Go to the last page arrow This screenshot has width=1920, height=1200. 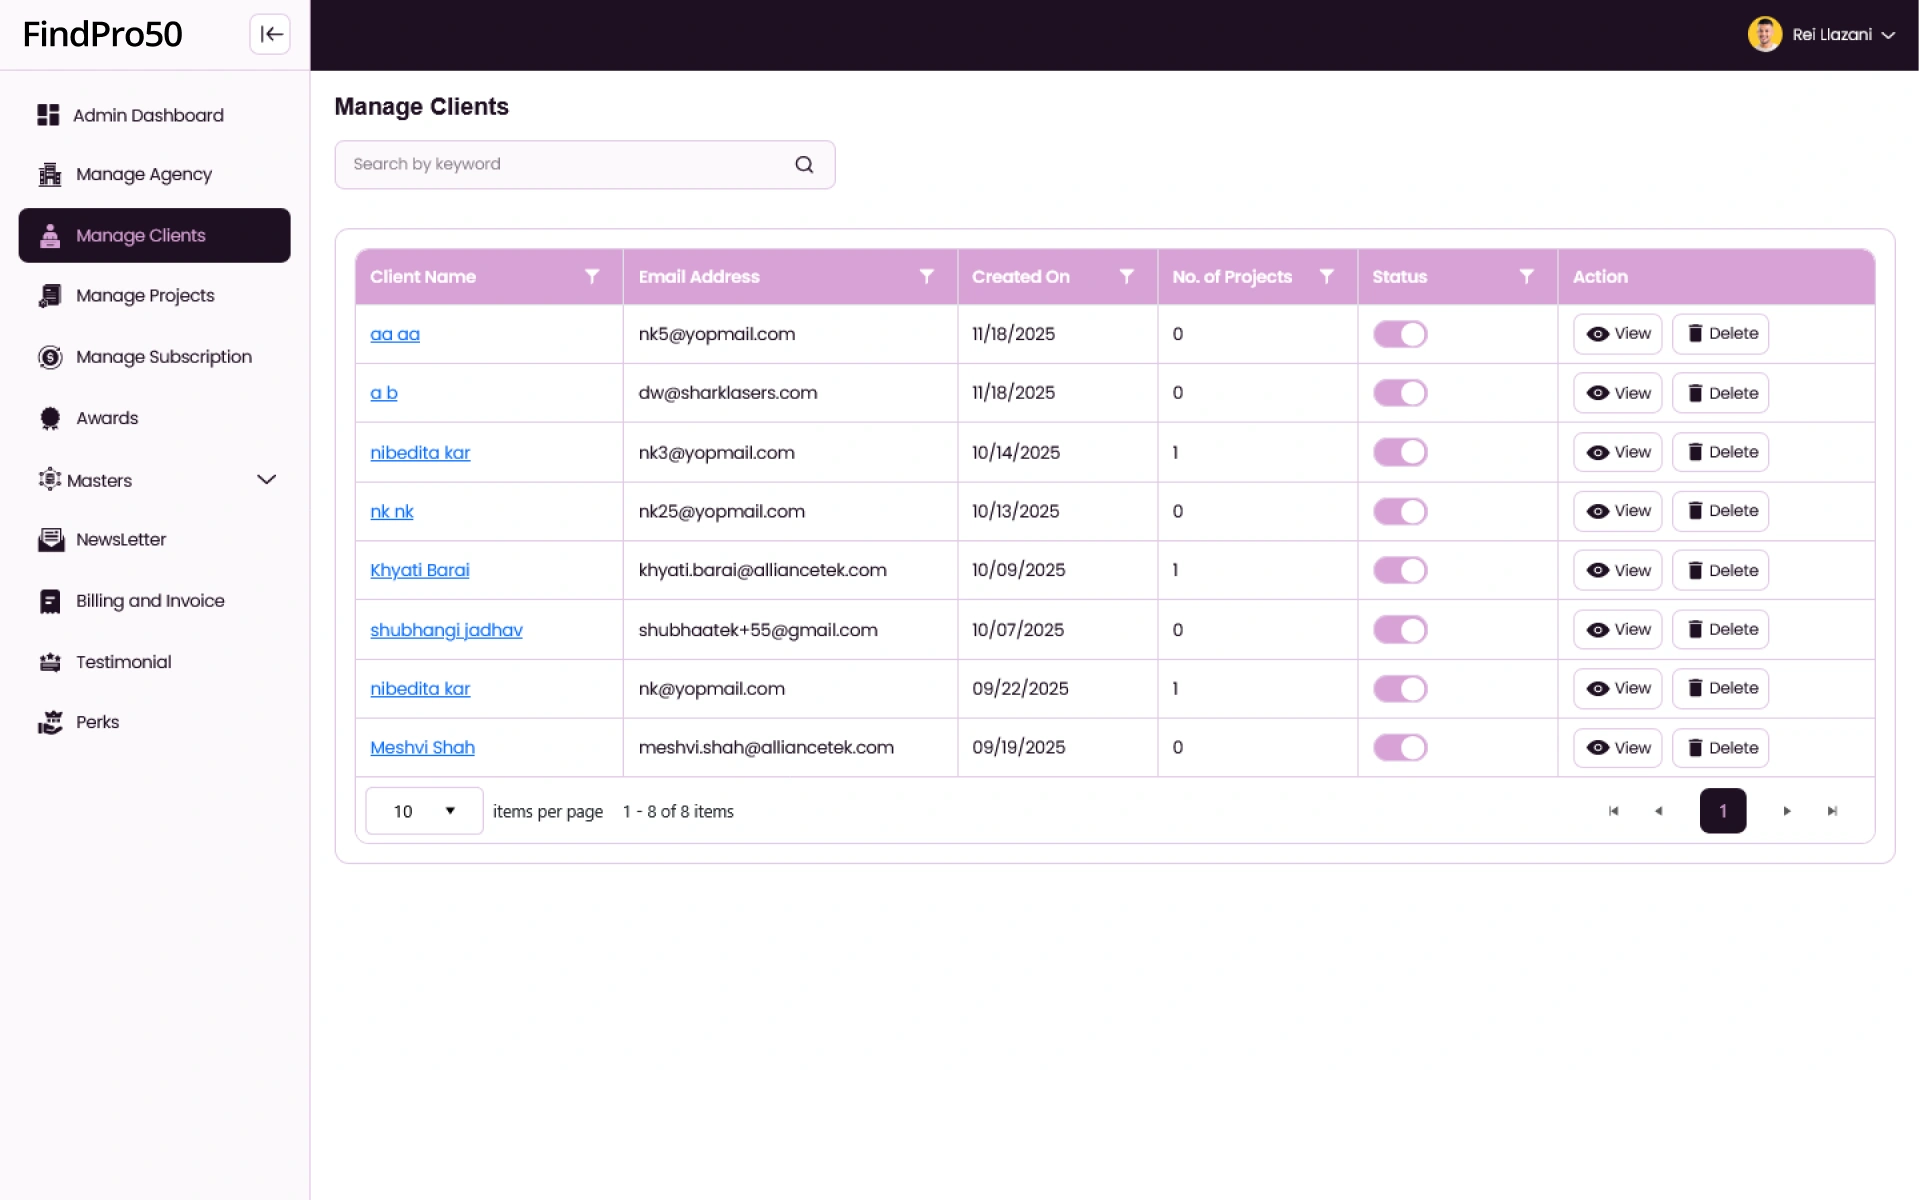pyautogui.click(x=1832, y=811)
